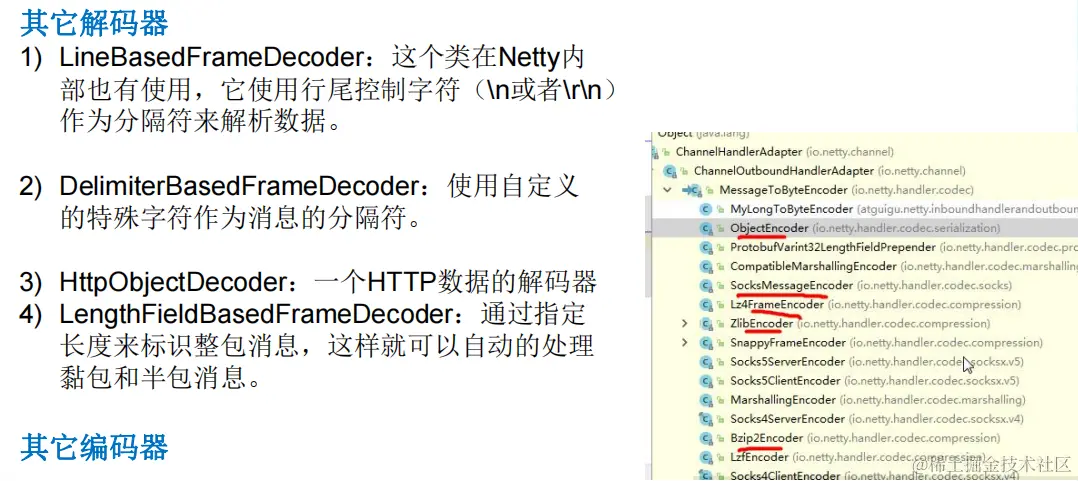
Task: Expand the SnappyFrameEncoder tree node
Action: point(684,342)
